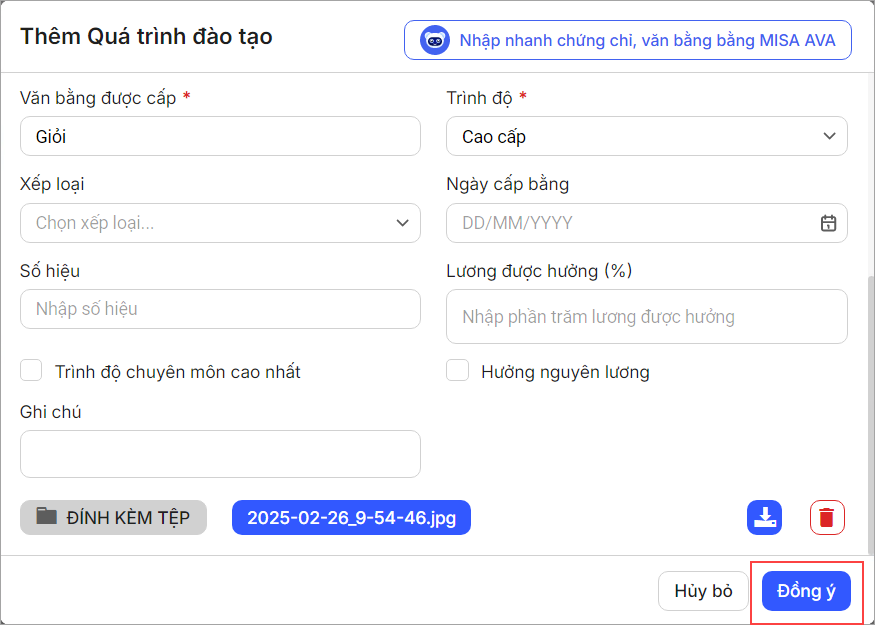Open attached file 2025-02-26_9-54-46.jpg
This screenshot has width=875, height=625.
click(x=351, y=517)
